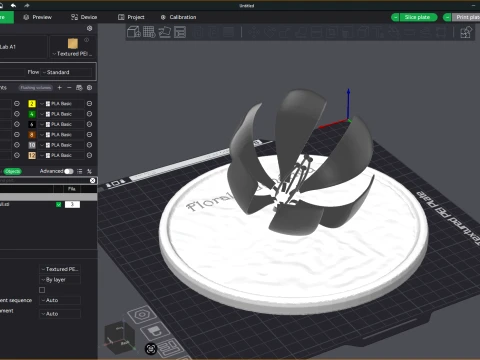Click the info icon beside plate thumbnail

[x=87, y=40]
